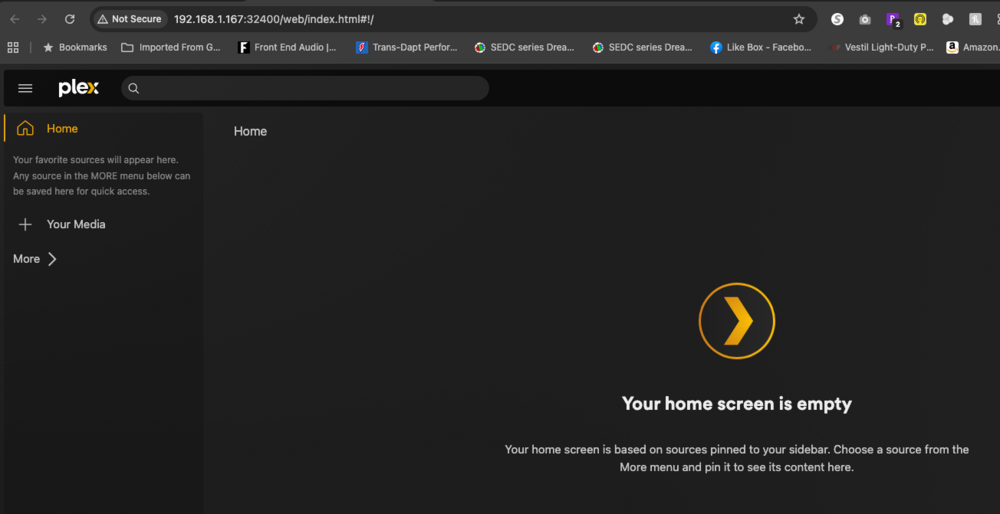Screen dimensions: 1000x514
Task: Click the Home house icon
Action: click(x=25, y=128)
